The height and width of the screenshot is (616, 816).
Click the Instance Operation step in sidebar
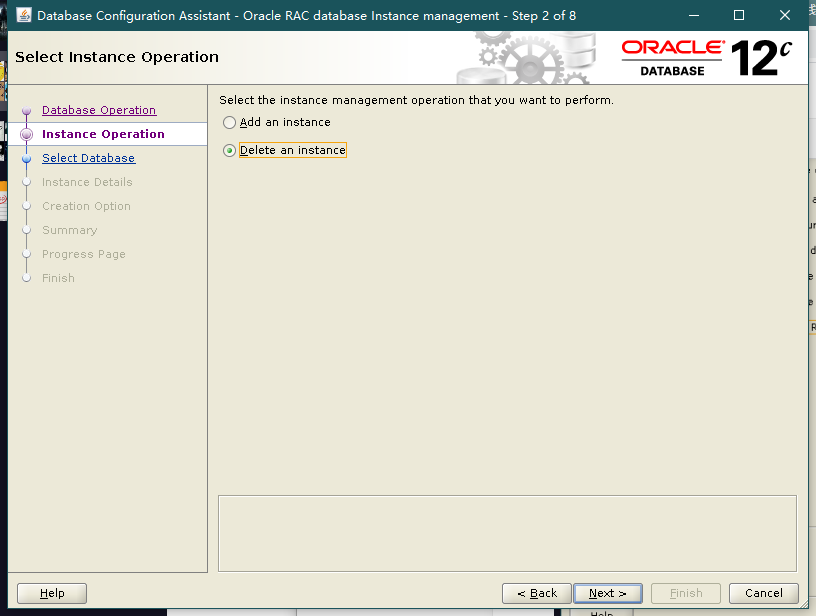pos(103,134)
